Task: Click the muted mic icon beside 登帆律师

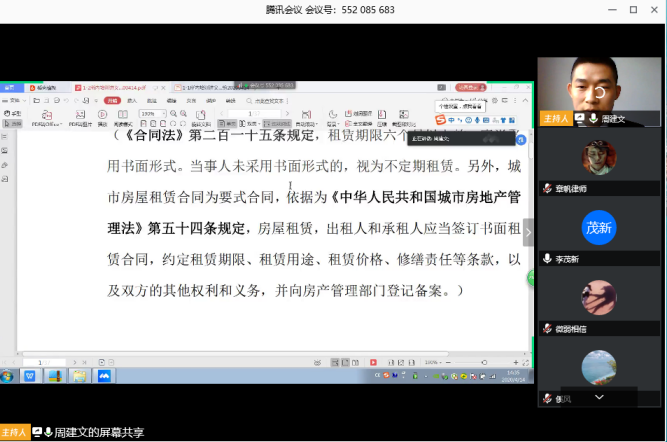Action: click(x=547, y=188)
